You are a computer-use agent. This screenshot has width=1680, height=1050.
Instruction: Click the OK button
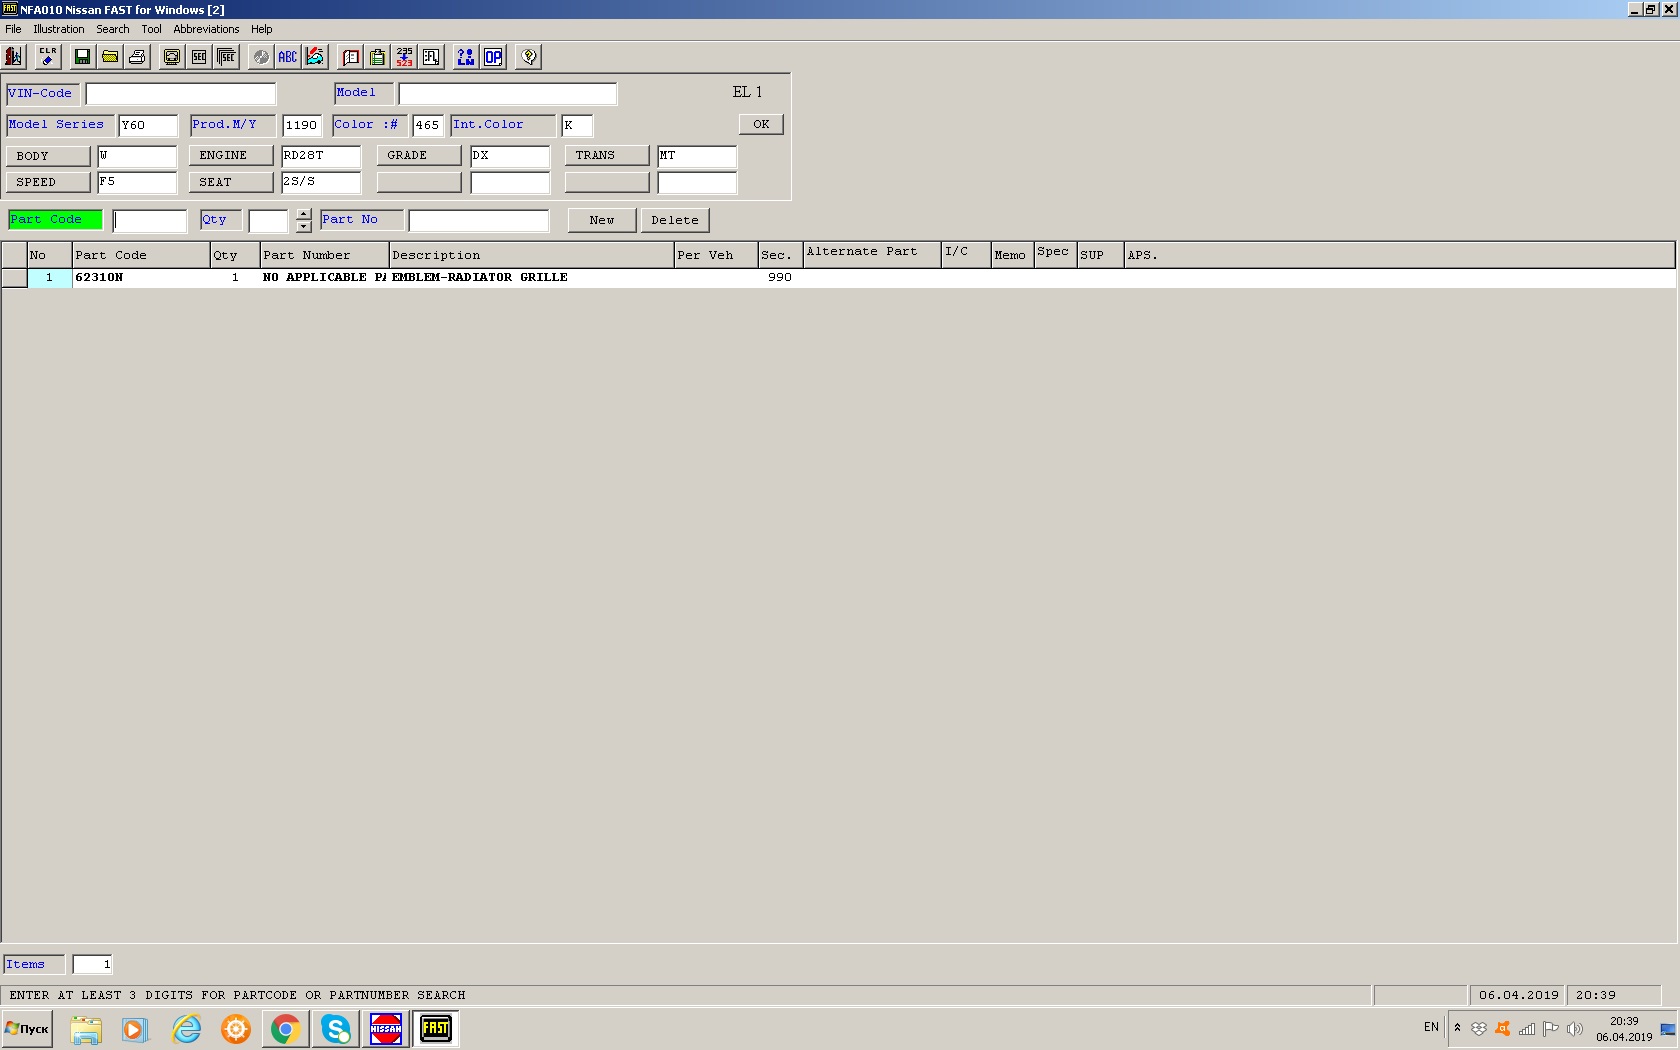tap(761, 124)
